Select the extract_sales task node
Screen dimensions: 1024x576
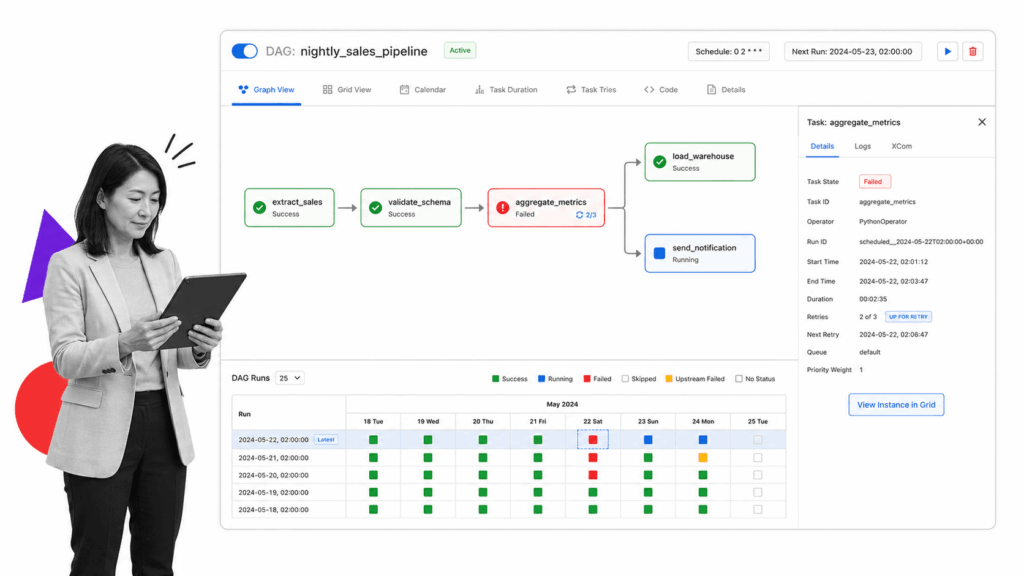289,208
